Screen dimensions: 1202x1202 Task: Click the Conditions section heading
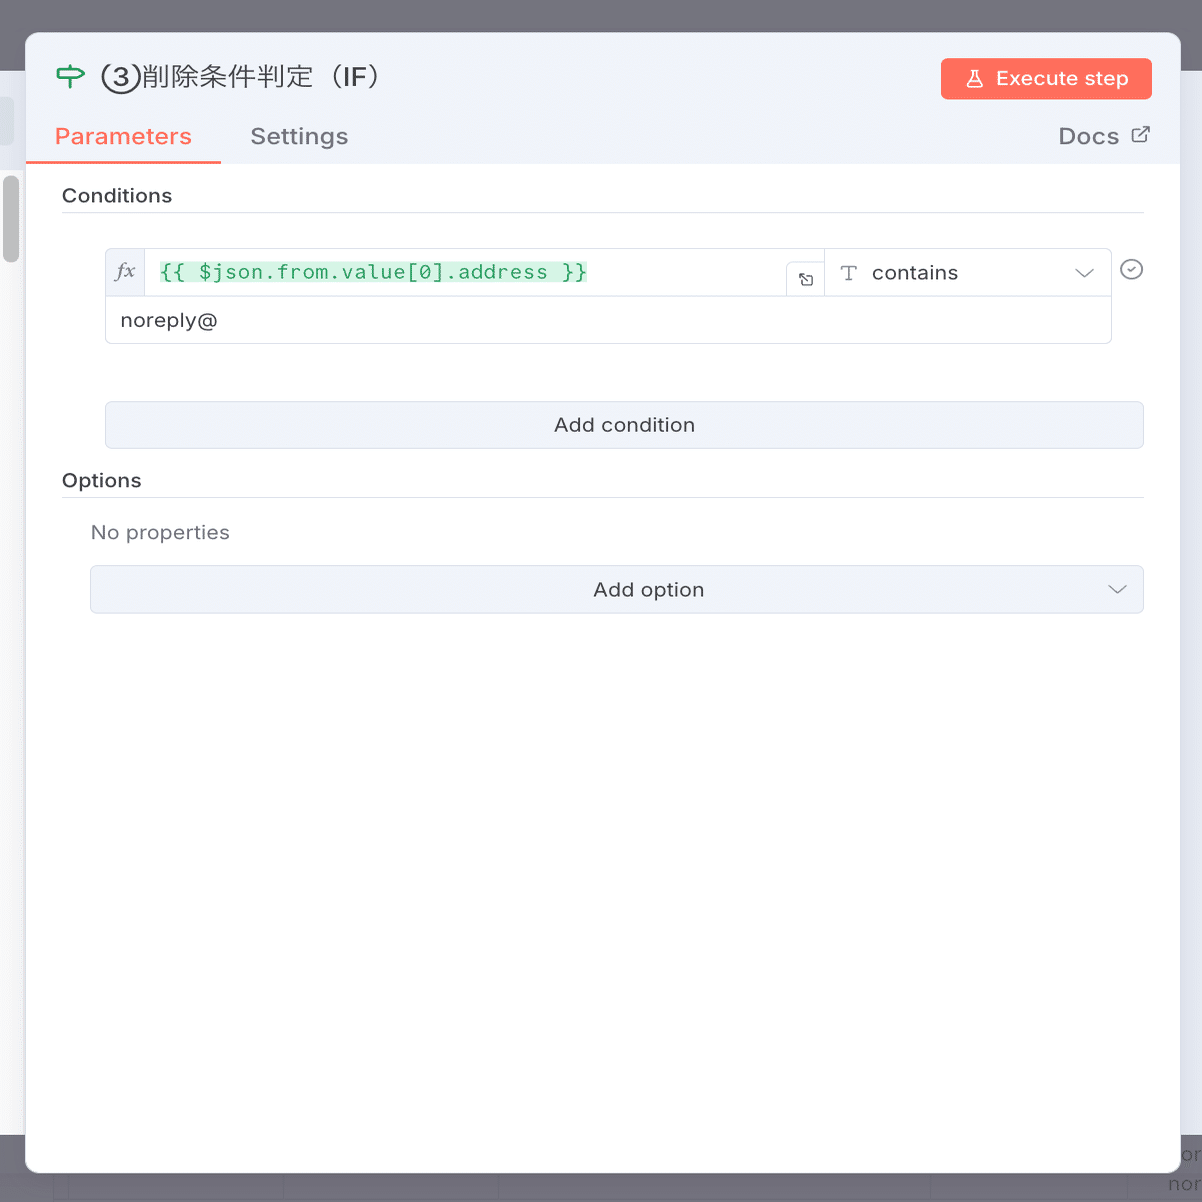[117, 196]
